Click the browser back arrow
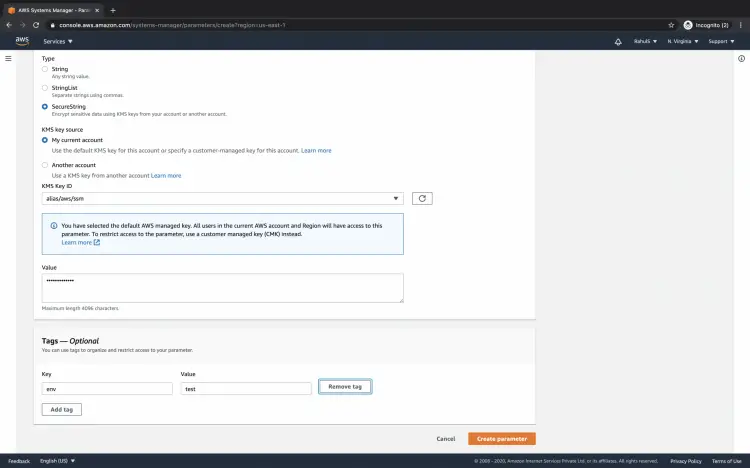This screenshot has width=750, height=468. pyautogui.click(x=9, y=25)
